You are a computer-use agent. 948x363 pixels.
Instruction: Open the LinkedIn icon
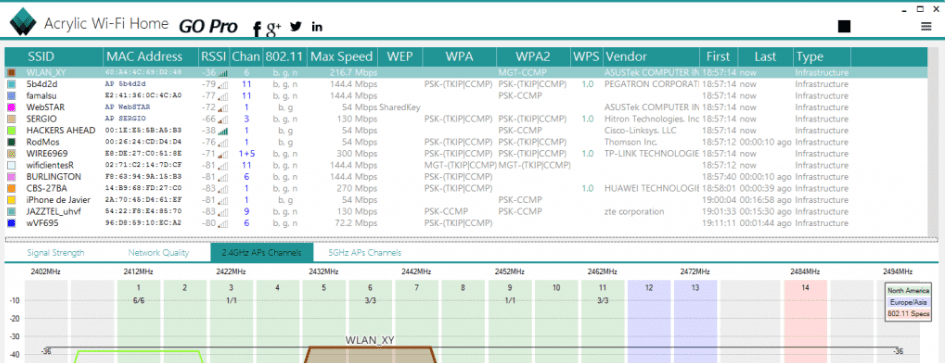pos(317,27)
